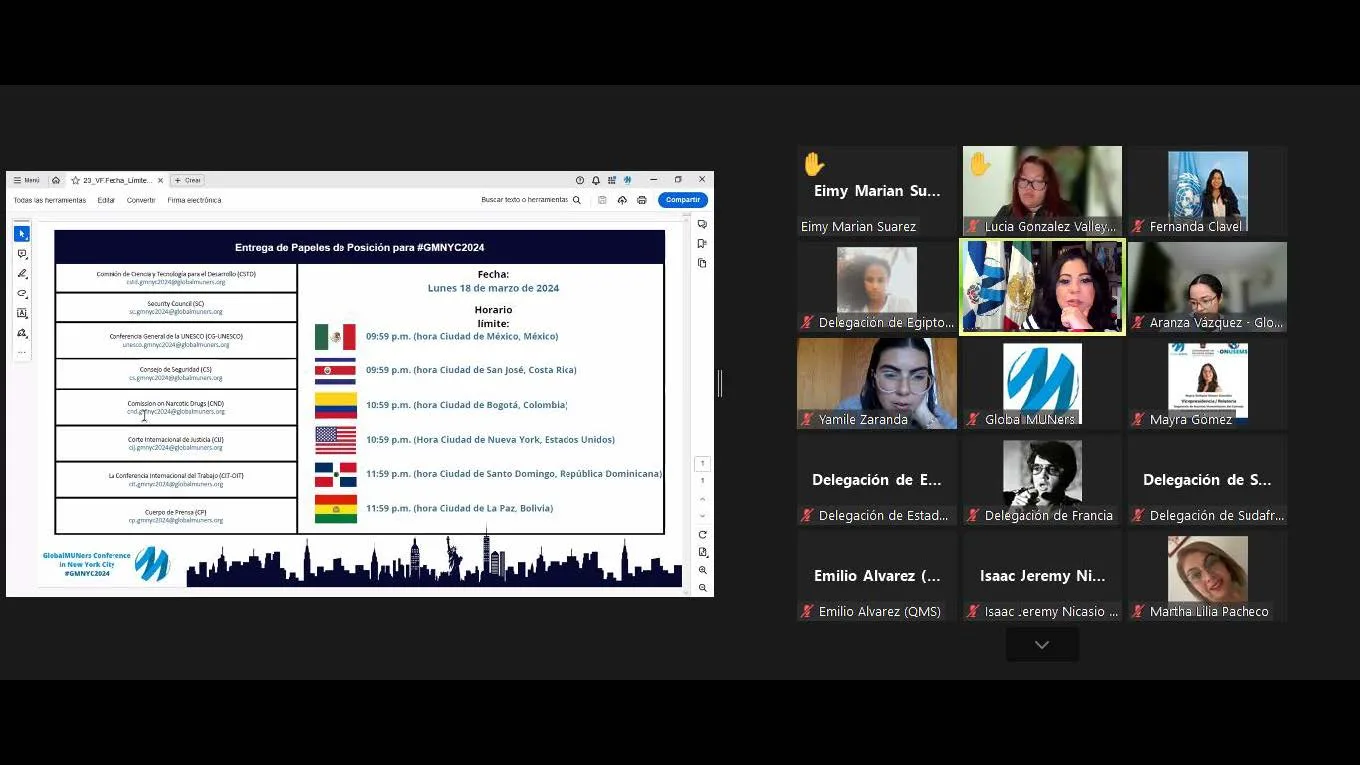This screenshot has width=1360, height=765.
Task: Expand more participants with down chevron
Action: coord(1042,645)
